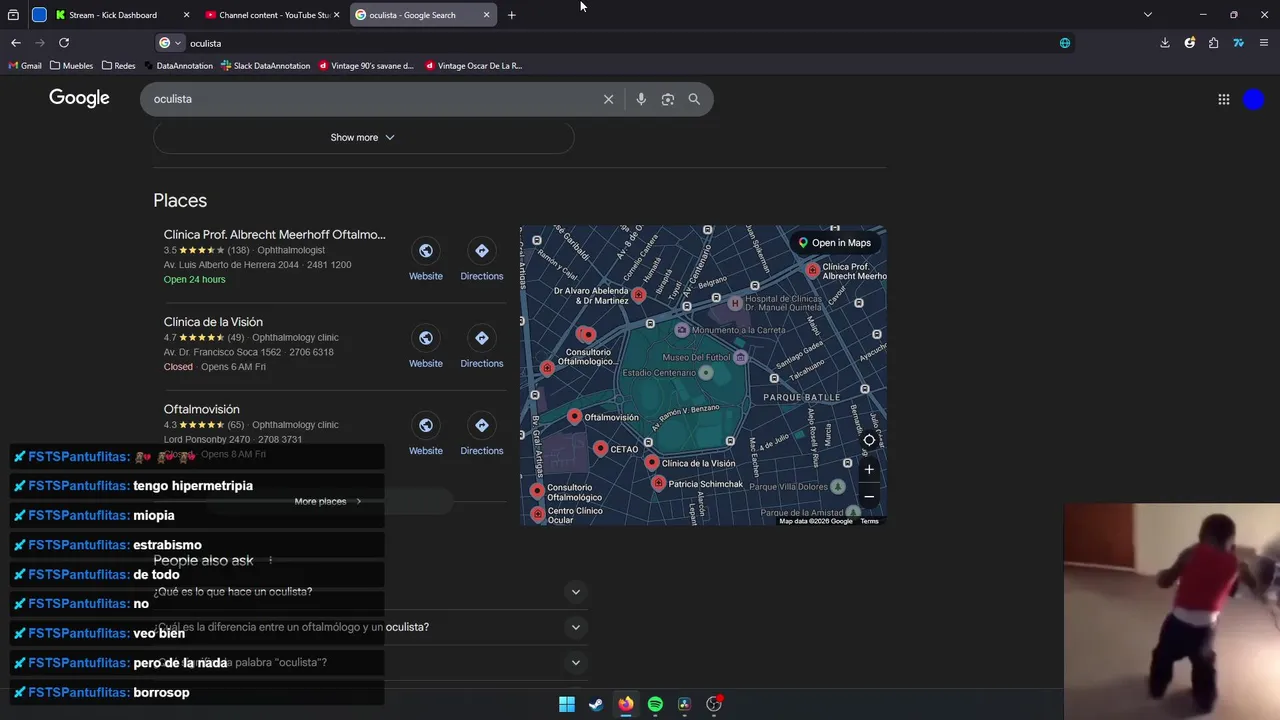
Task: Open the Windows Start menu
Action: [567, 704]
